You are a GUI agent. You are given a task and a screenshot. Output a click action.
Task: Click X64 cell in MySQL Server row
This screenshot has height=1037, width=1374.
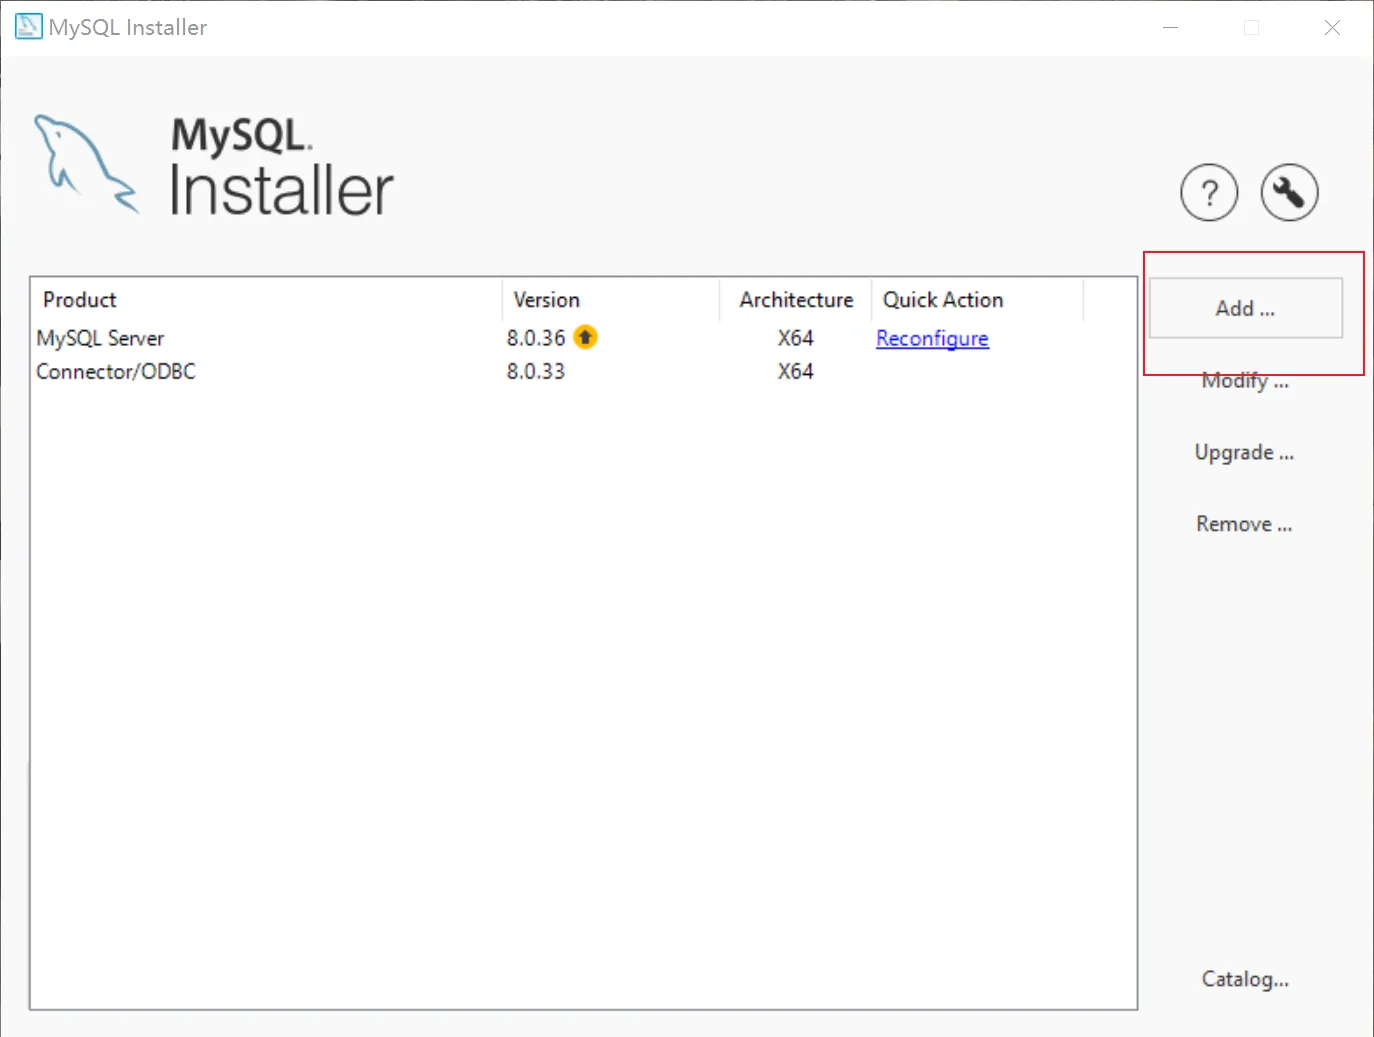point(796,338)
